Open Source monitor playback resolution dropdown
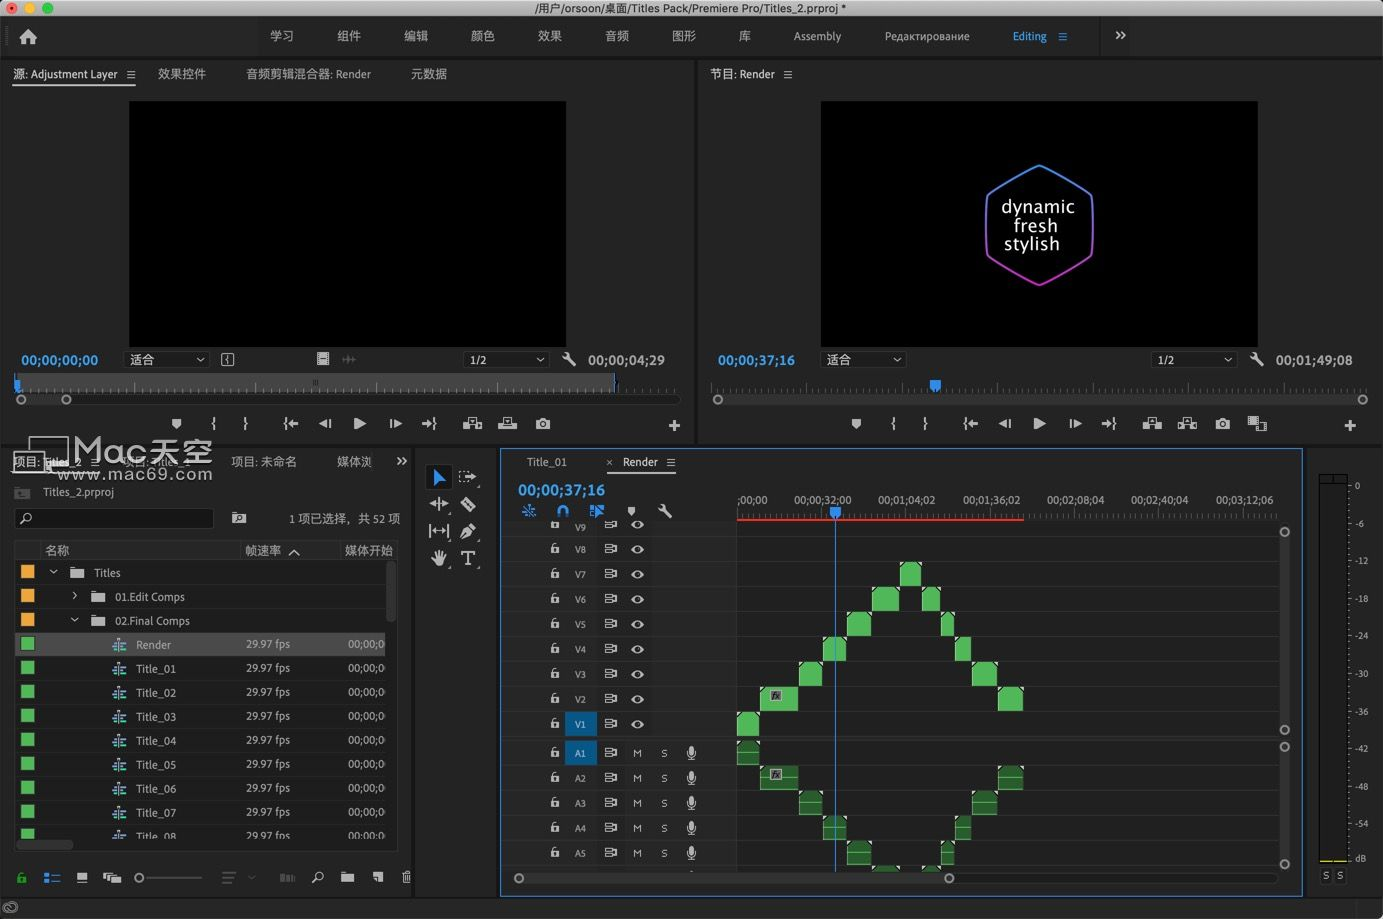Screen dimensions: 1383x919 click(x=507, y=360)
